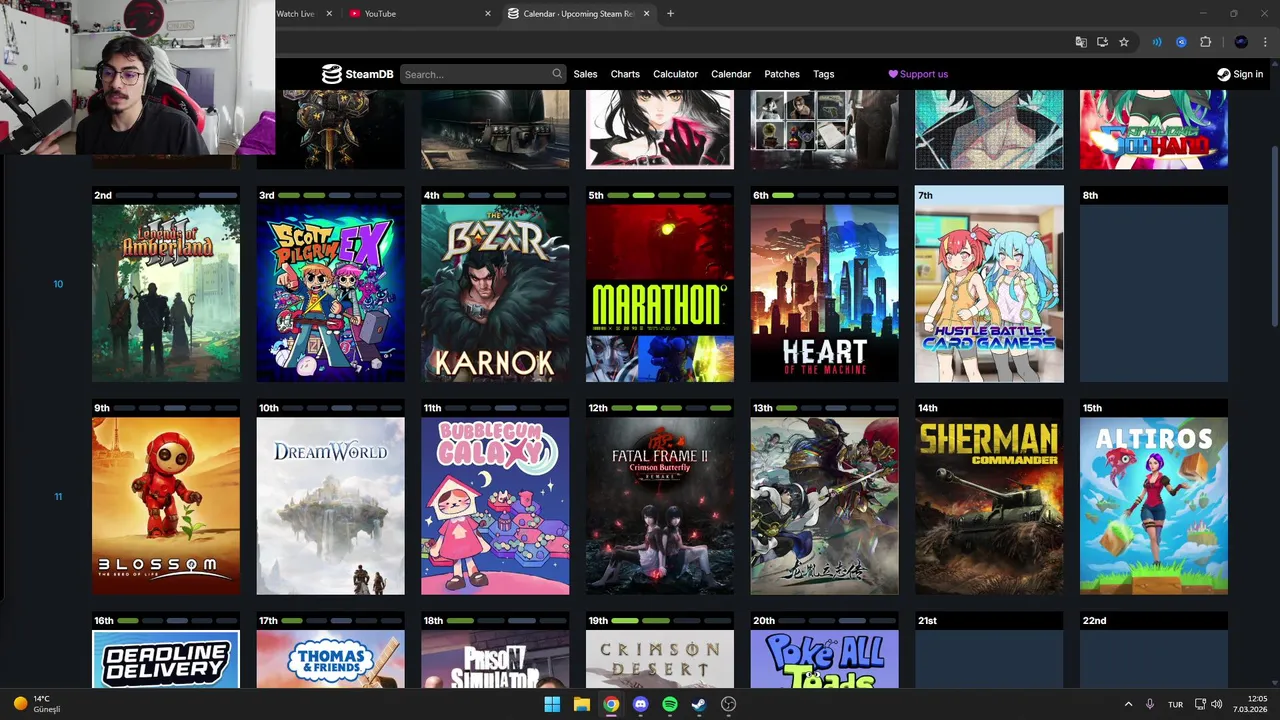The height and width of the screenshot is (720, 1280).
Task: Bookmark this page with the star icon
Action: [1124, 42]
